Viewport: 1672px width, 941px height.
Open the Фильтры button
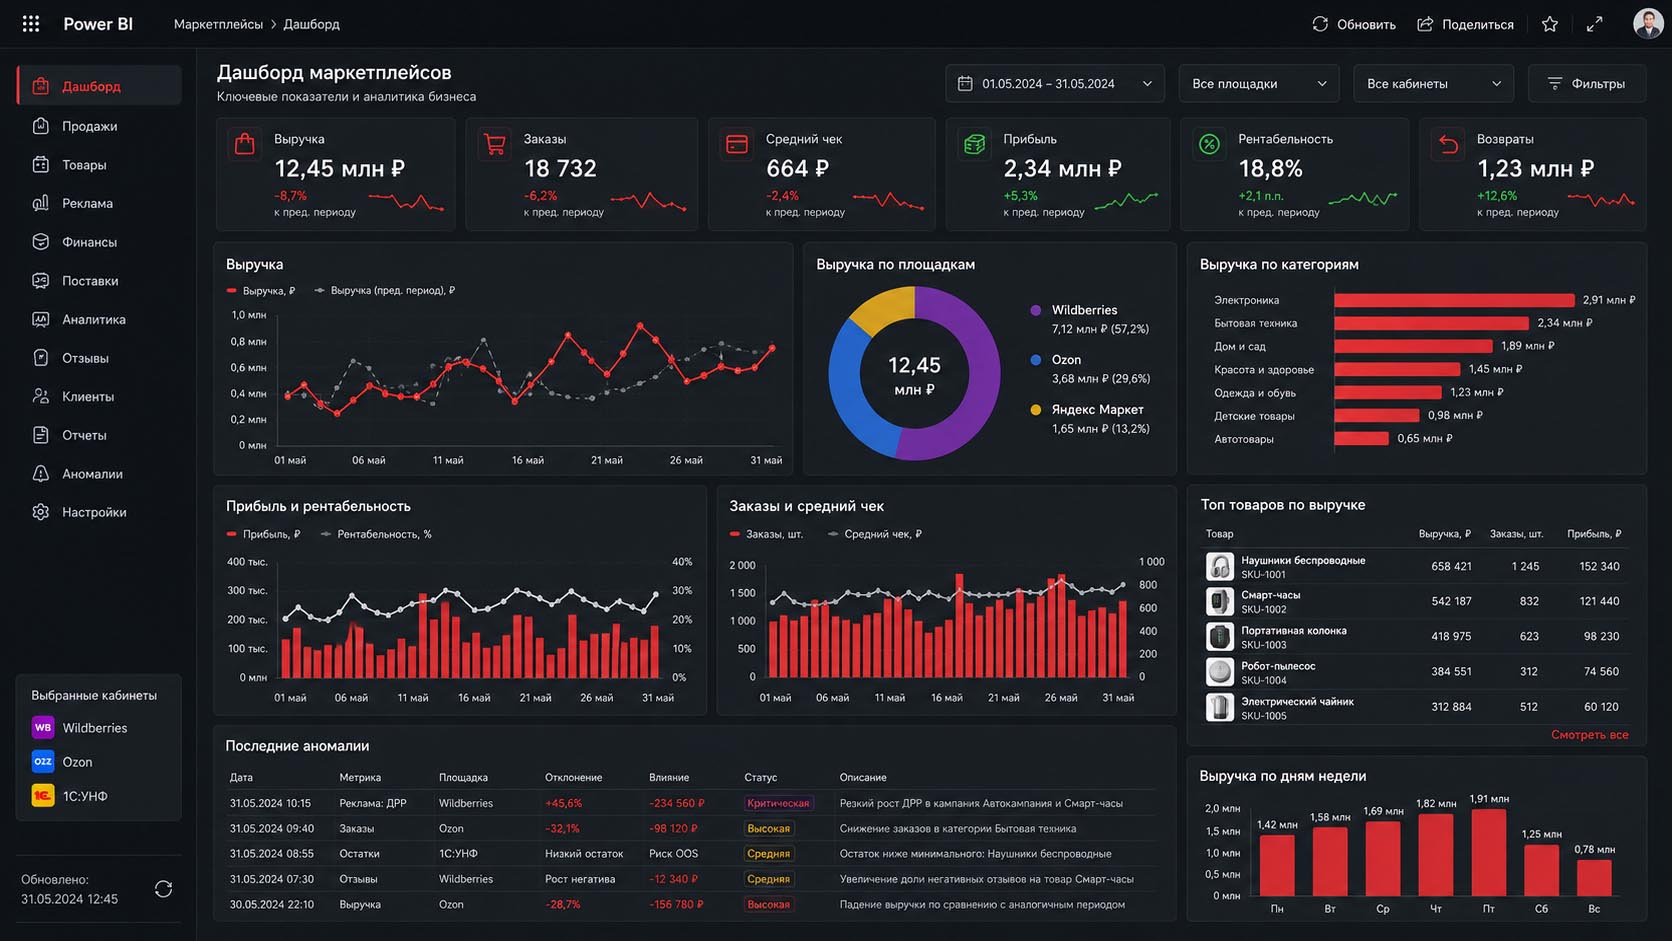pos(1587,84)
